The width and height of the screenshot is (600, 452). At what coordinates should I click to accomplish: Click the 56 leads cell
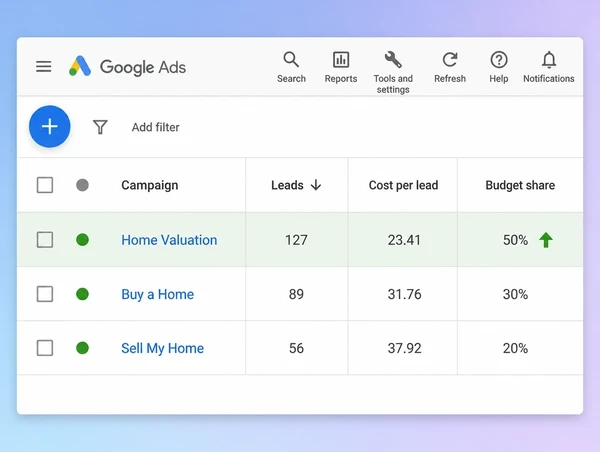click(296, 348)
